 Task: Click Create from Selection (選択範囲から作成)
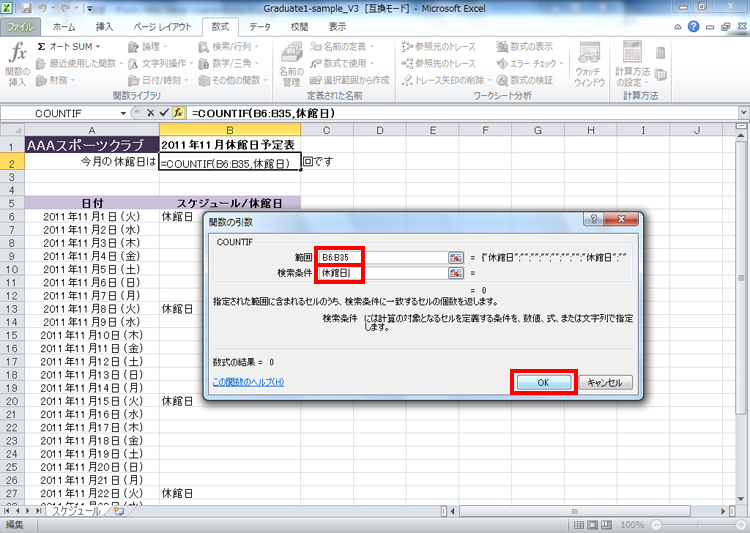point(350,80)
